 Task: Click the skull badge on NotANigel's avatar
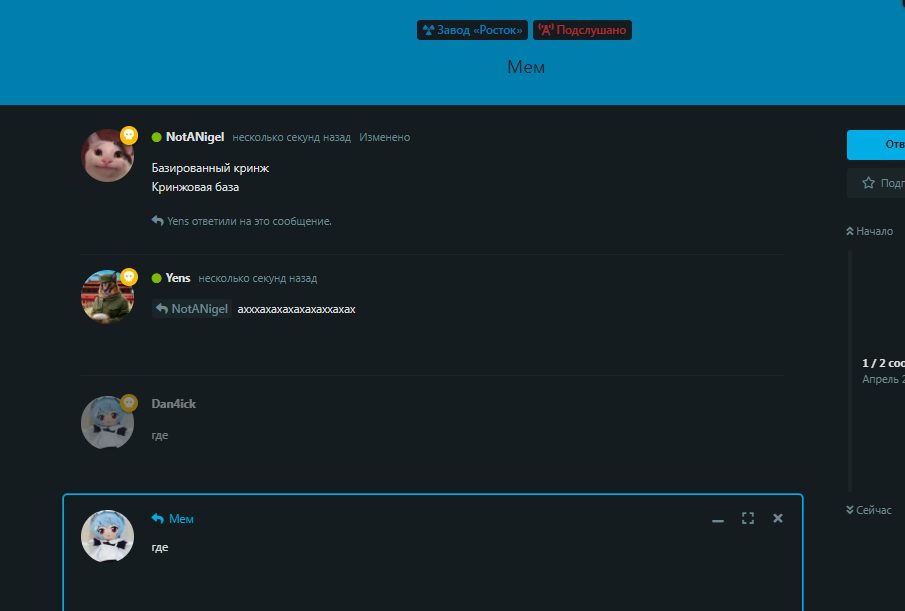tap(129, 135)
